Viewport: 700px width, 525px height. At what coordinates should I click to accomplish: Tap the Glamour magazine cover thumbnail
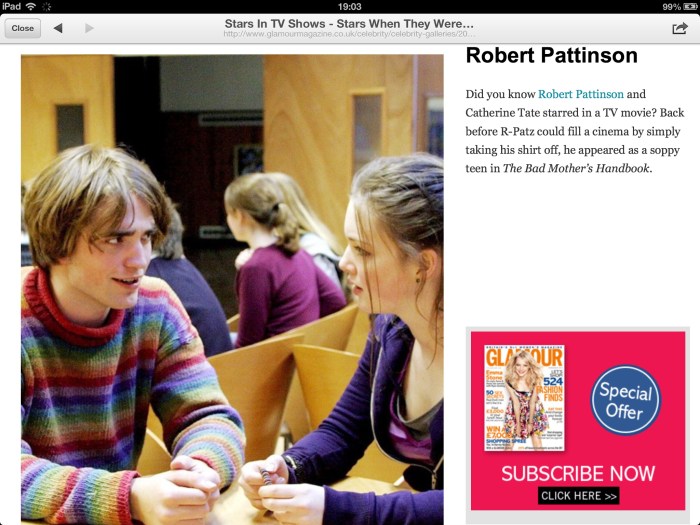pos(524,398)
